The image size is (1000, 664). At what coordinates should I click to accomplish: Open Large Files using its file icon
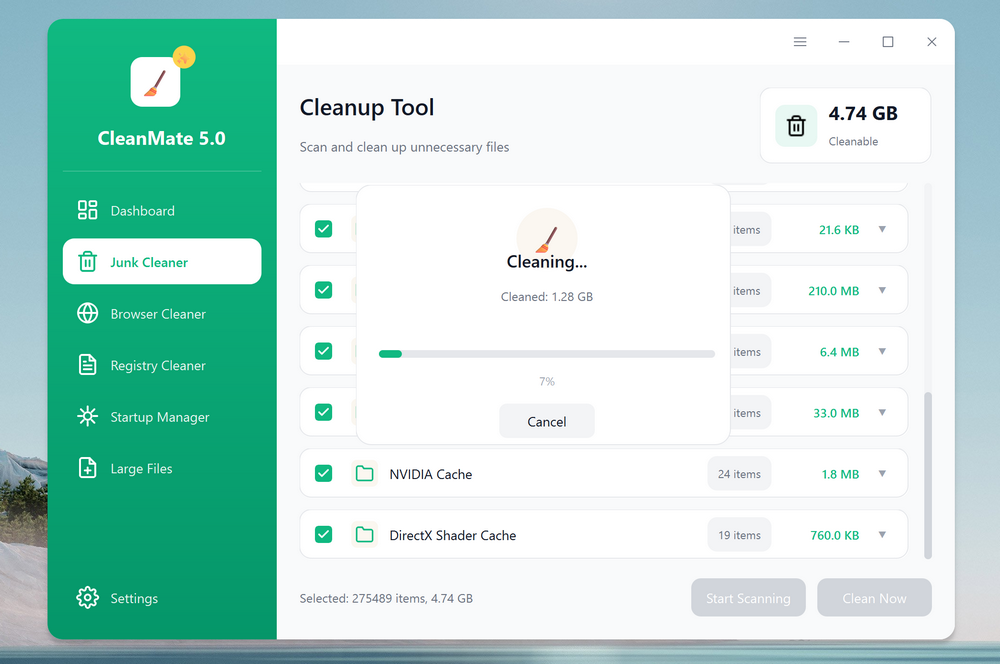(x=89, y=468)
